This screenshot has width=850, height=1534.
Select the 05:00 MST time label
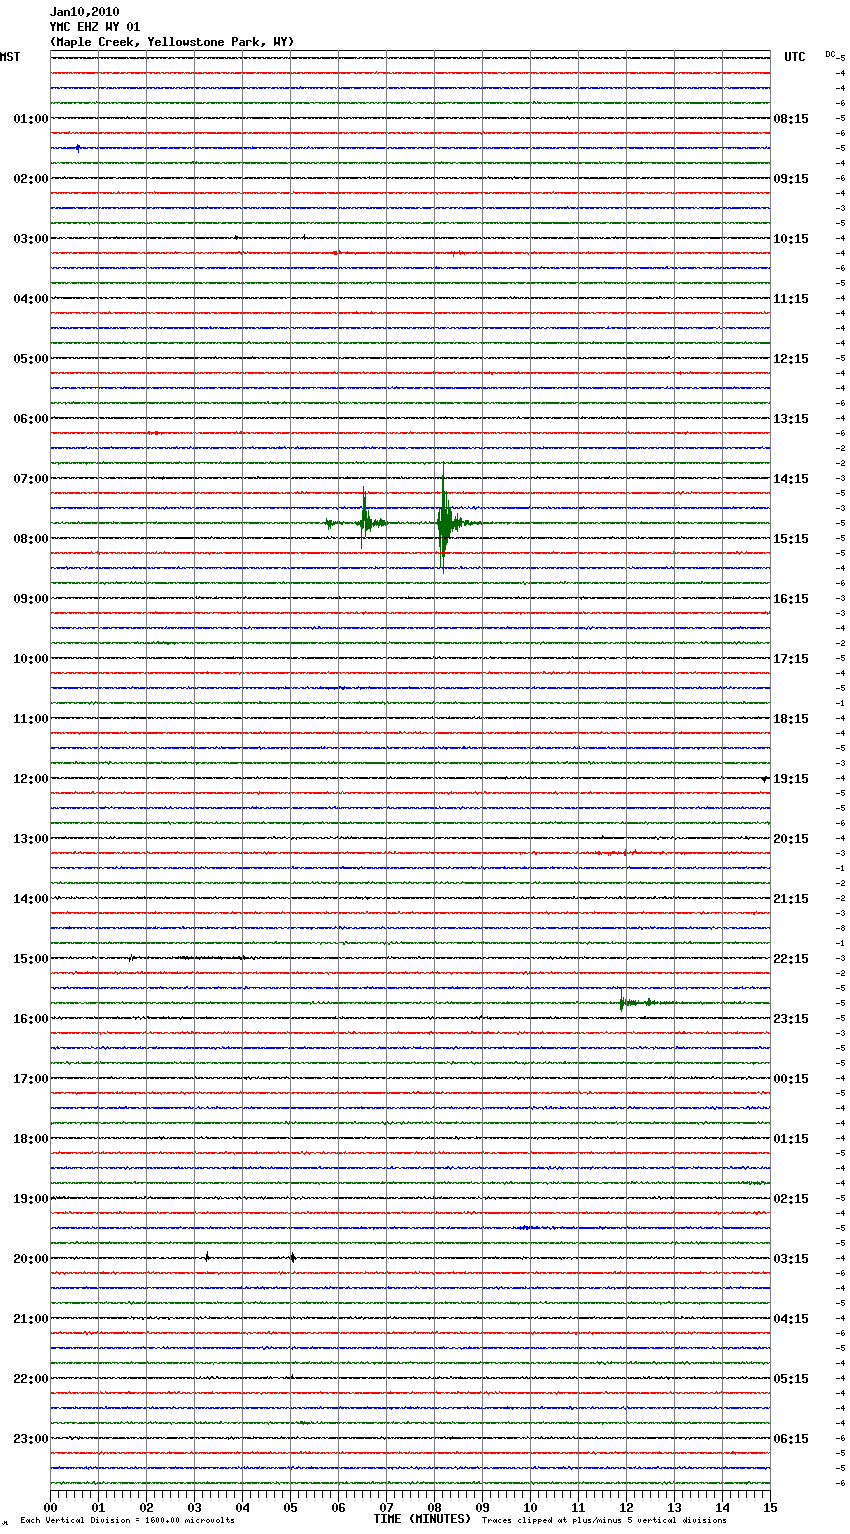(x=31, y=359)
